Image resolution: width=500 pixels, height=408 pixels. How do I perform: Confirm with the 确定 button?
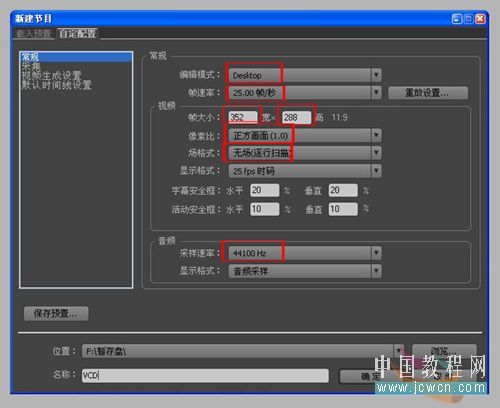370,376
